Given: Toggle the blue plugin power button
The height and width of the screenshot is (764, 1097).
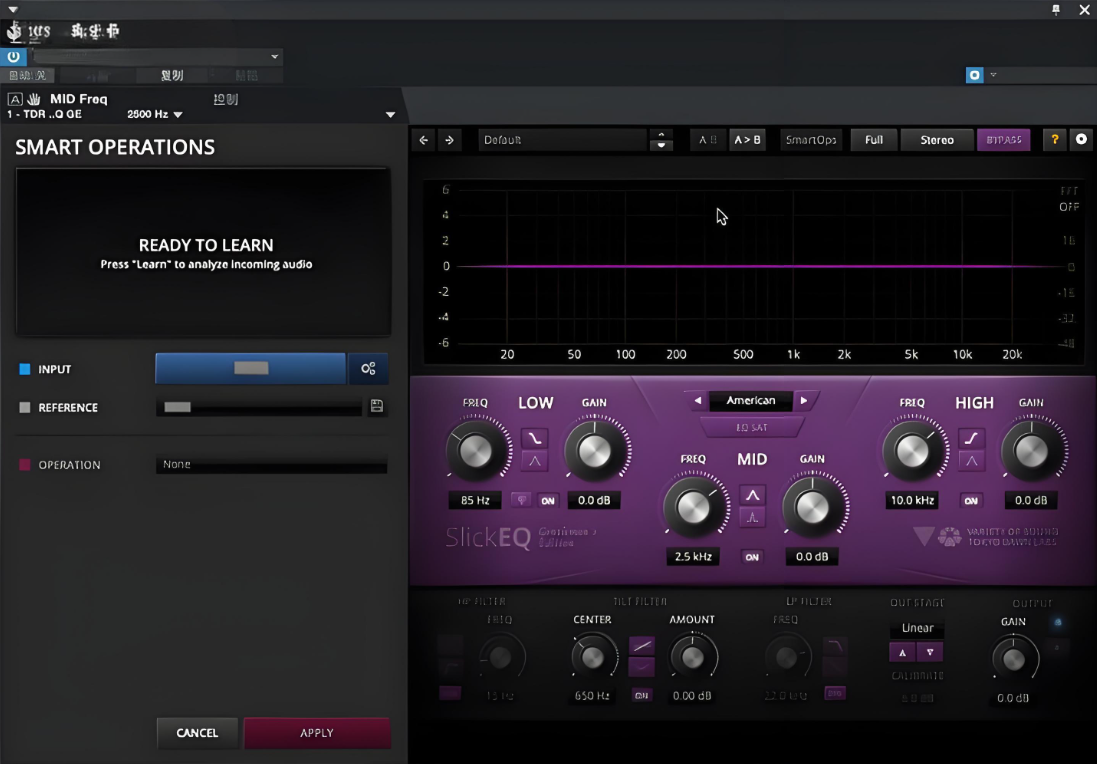Looking at the screenshot, I should coord(13,57).
